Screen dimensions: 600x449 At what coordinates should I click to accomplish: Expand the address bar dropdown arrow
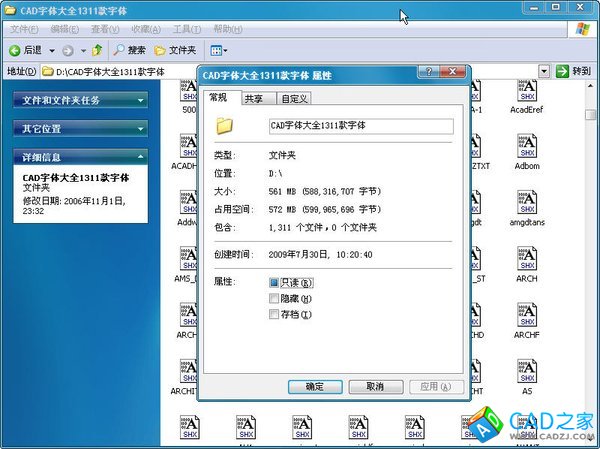pos(544,71)
